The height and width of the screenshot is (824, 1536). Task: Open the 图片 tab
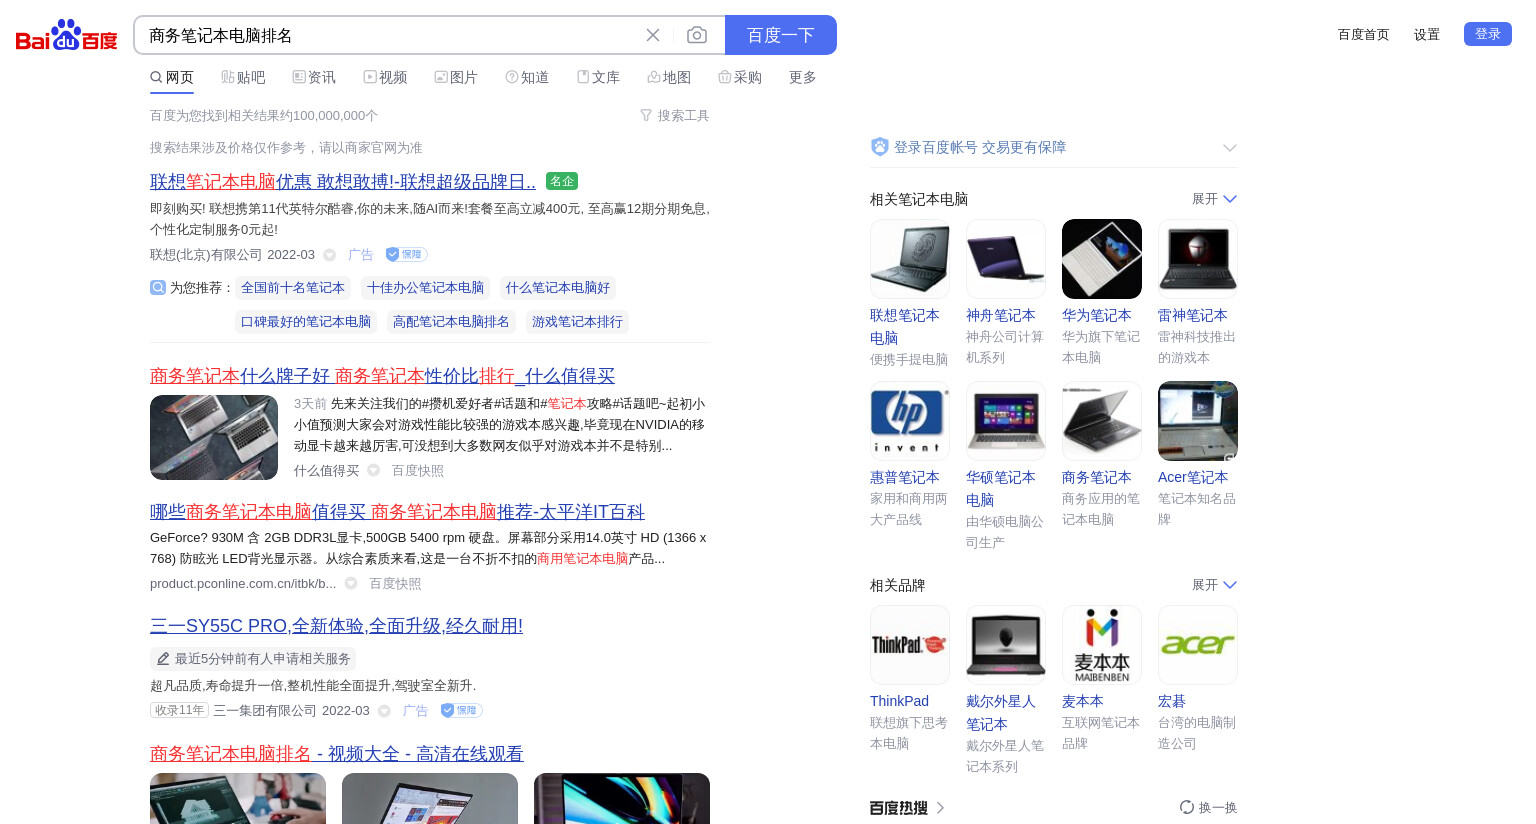(x=456, y=77)
